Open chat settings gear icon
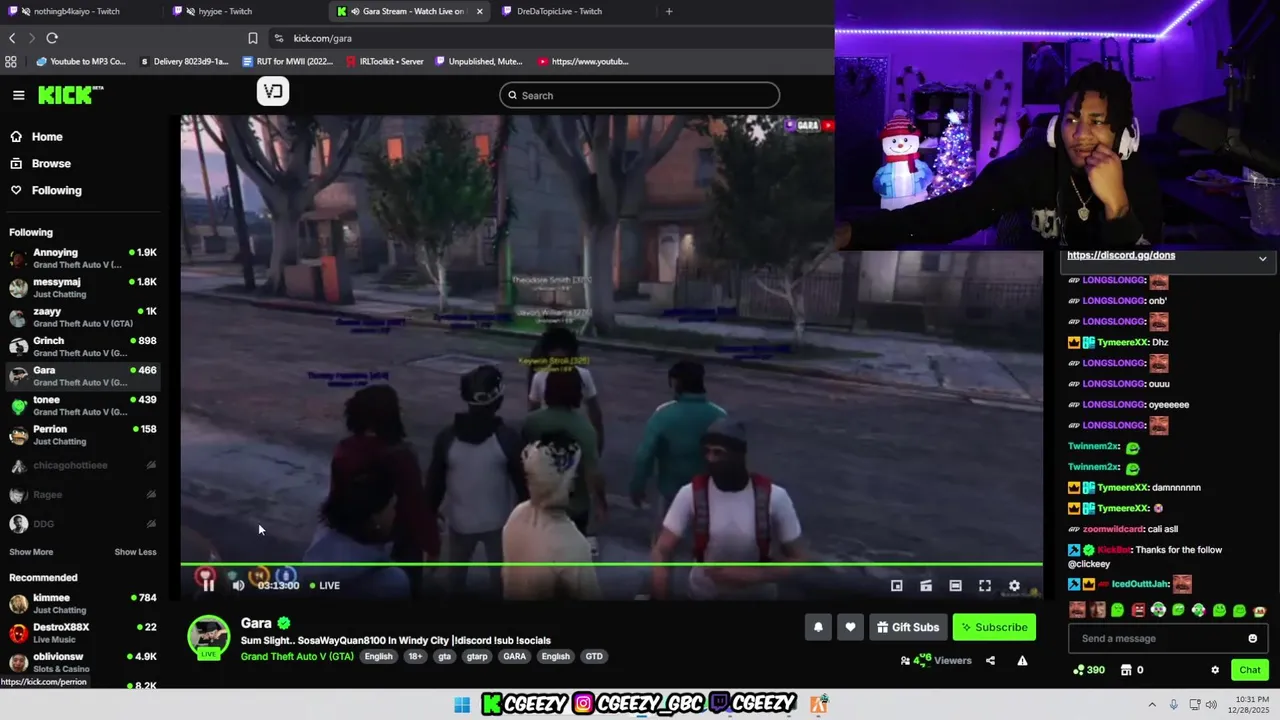 pyautogui.click(x=1215, y=670)
